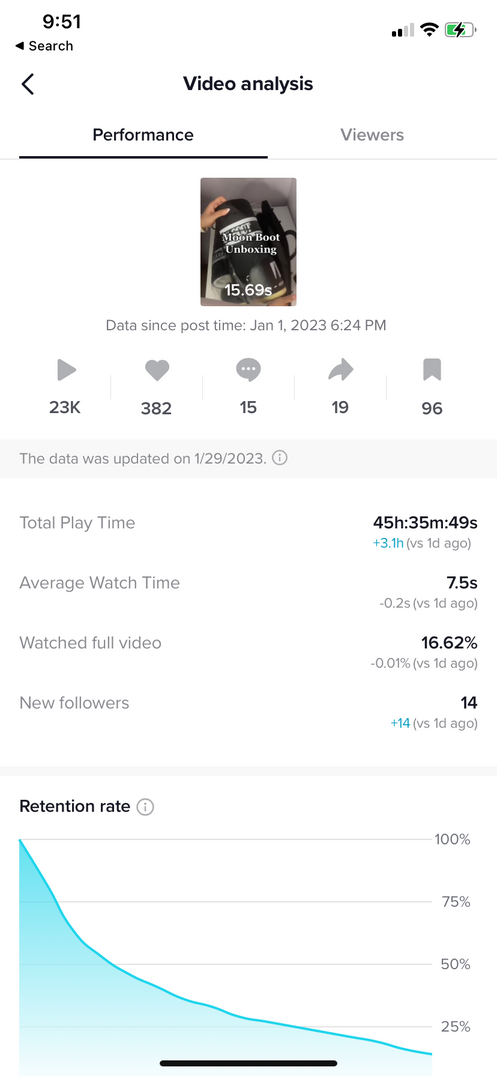Tap the share arrow icon
Viewport: 497px width, 1076px height.
point(340,371)
